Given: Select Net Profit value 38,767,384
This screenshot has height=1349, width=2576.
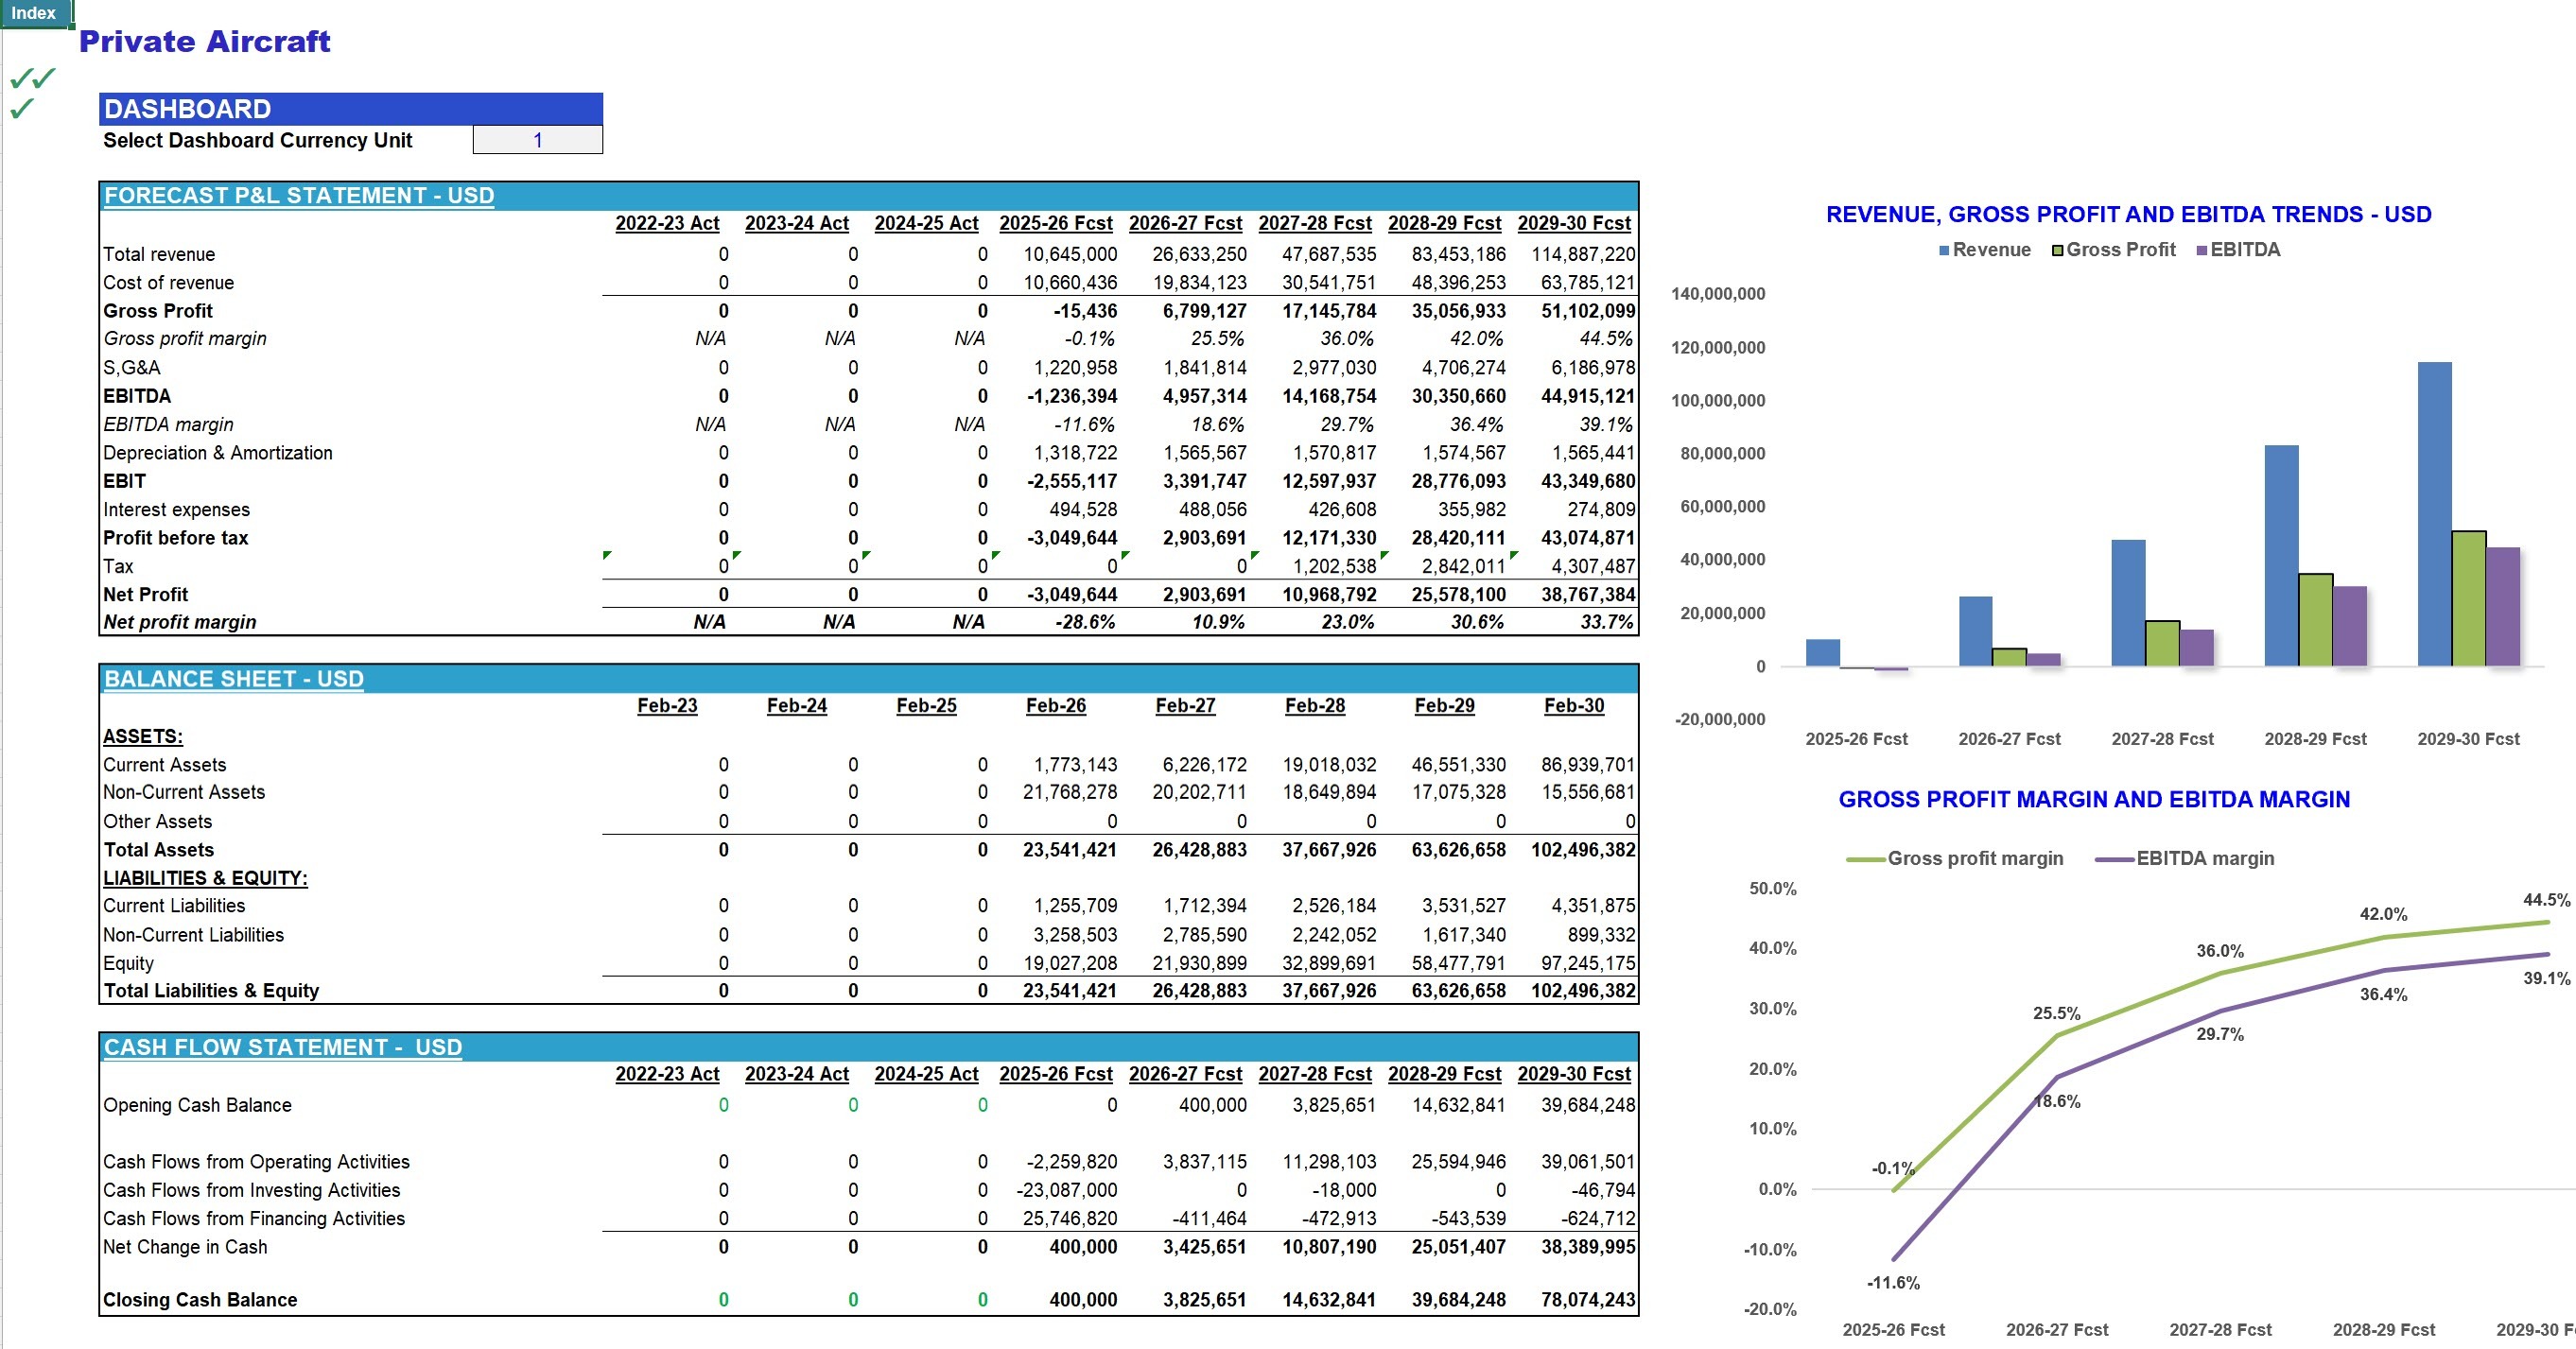Looking at the screenshot, I should point(1588,595).
